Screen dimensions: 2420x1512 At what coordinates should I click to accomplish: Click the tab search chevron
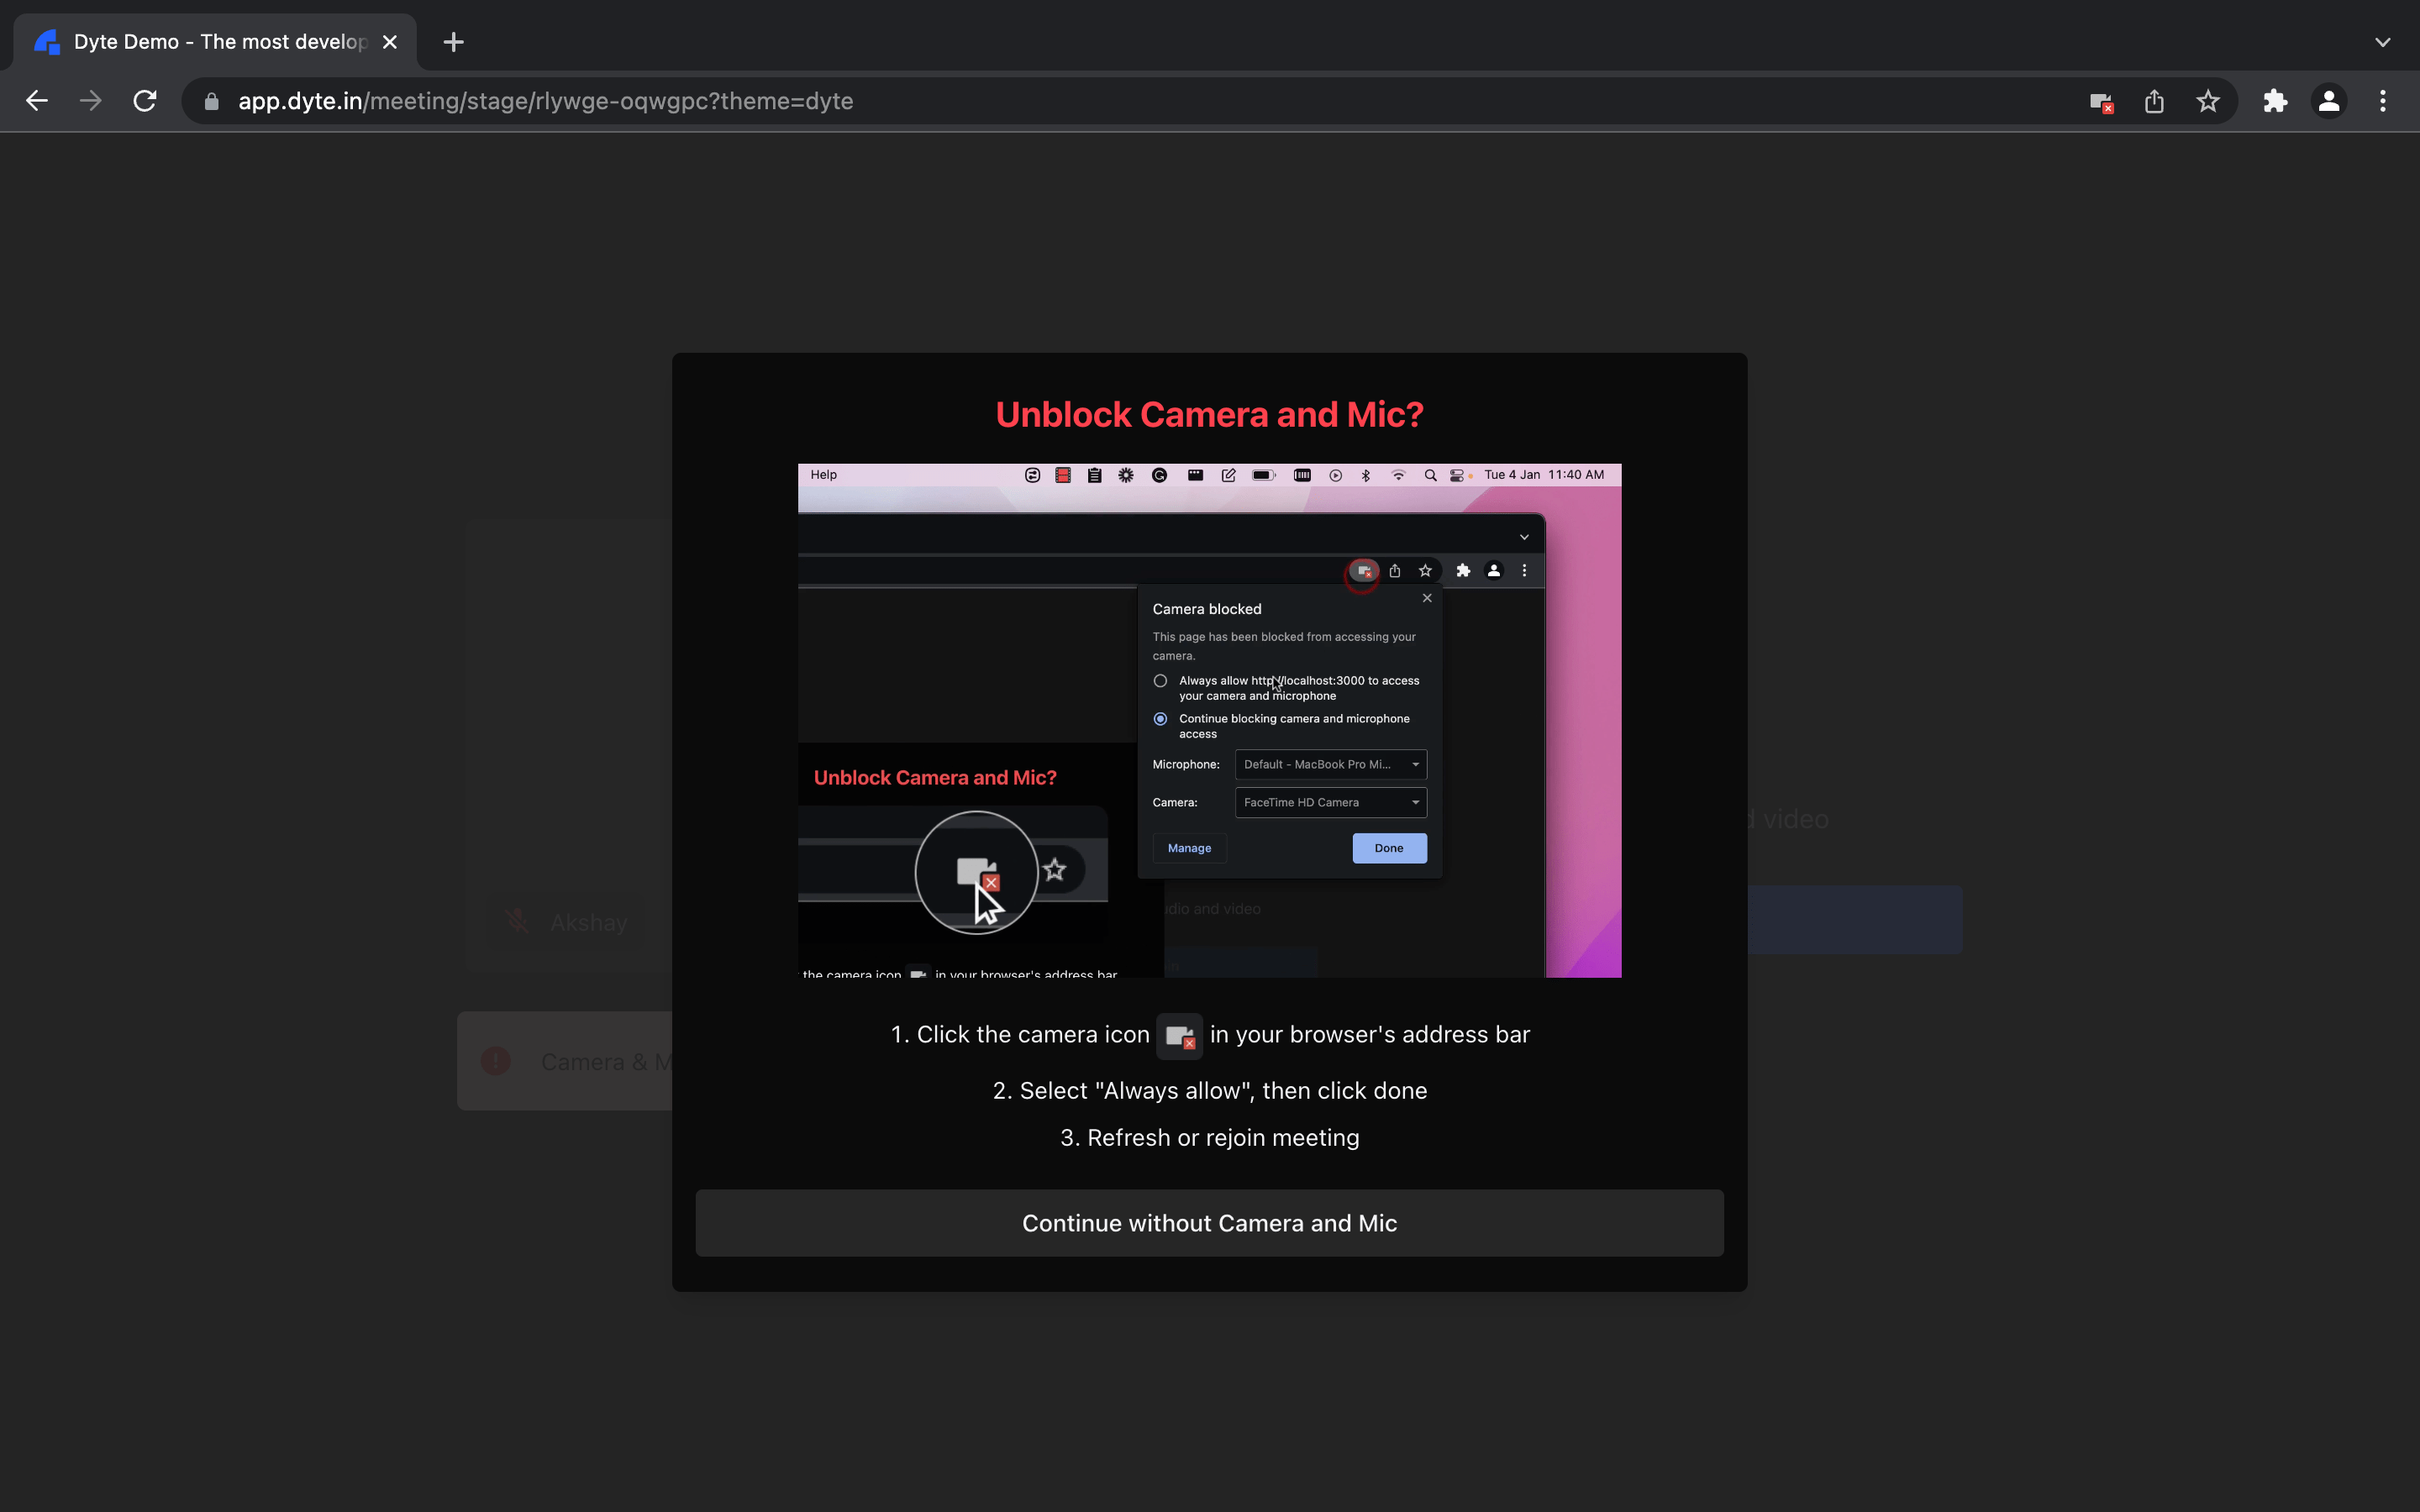(x=2383, y=42)
